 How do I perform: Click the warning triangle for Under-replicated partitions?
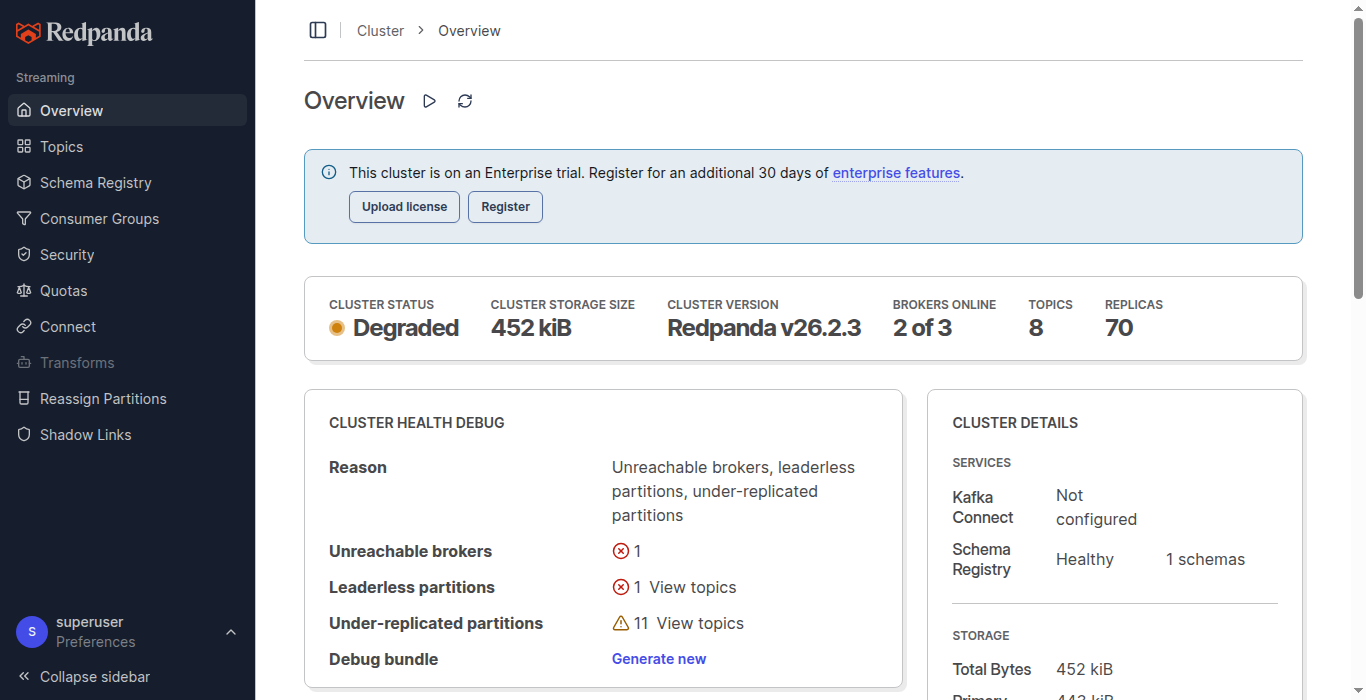click(620, 623)
